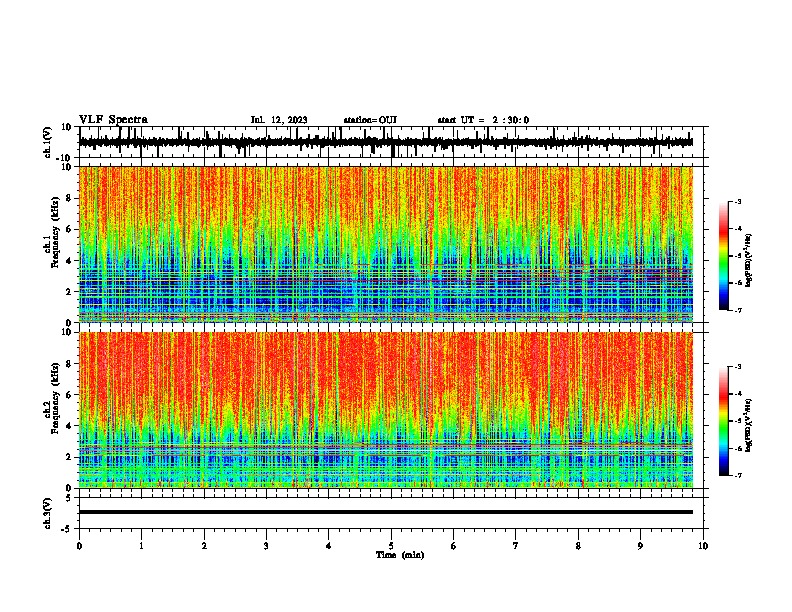Viewport: 792px width, 612px height.
Task: Click the "-7" label on ch.1 color bar
Action: tap(737, 310)
